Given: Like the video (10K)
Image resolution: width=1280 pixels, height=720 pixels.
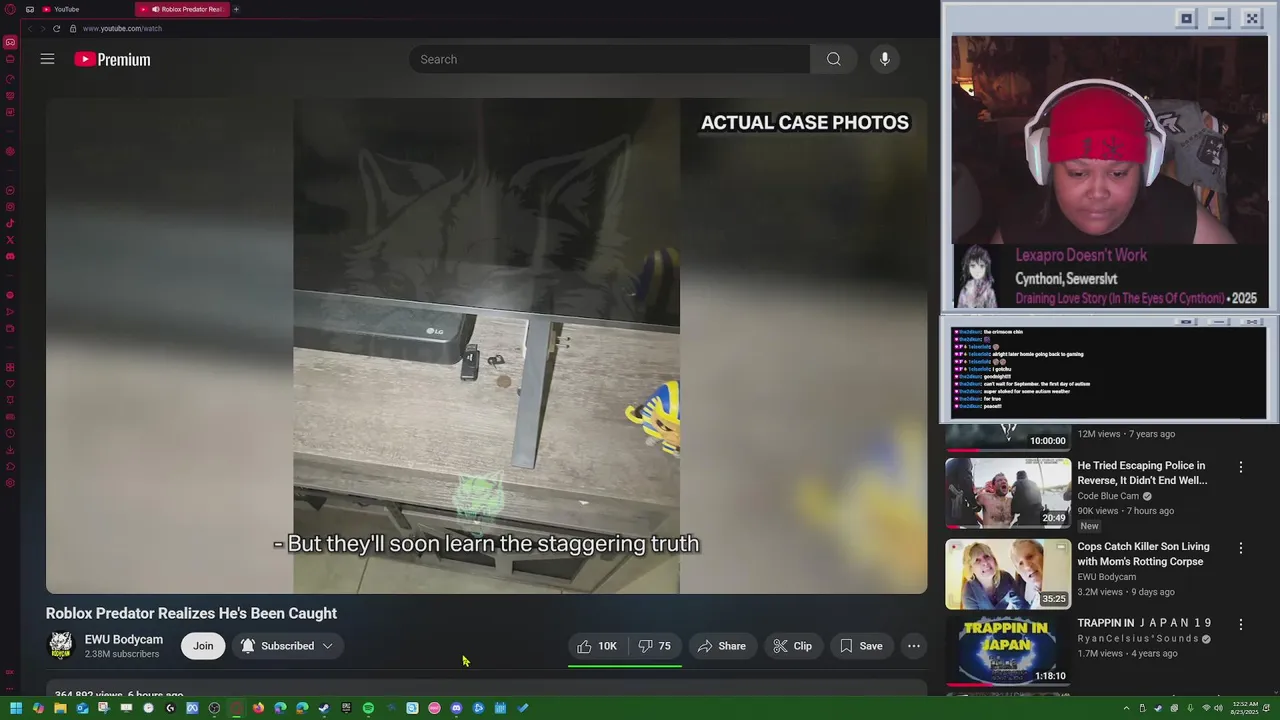Looking at the screenshot, I should (x=597, y=646).
